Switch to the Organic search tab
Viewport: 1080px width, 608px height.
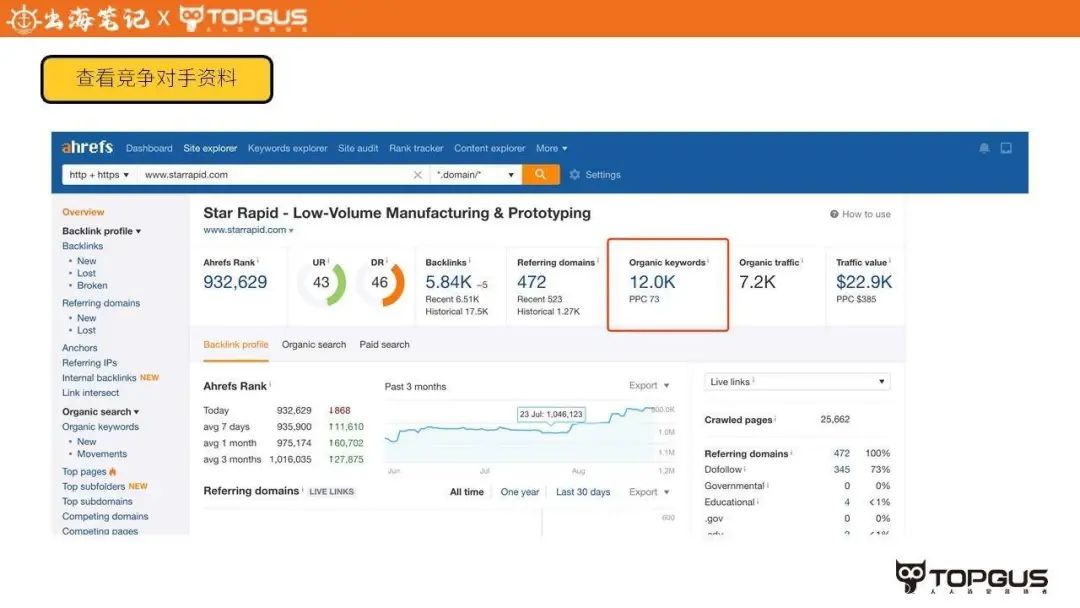pyautogui.click(x=313, y=344)
